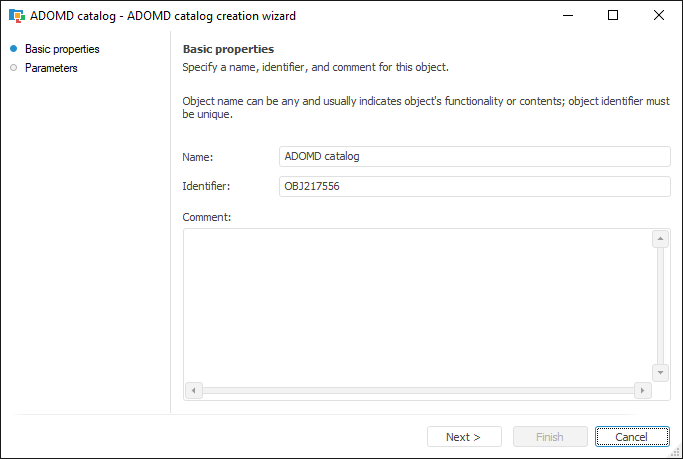Select the Parameters step bullet

click(13, 68)
